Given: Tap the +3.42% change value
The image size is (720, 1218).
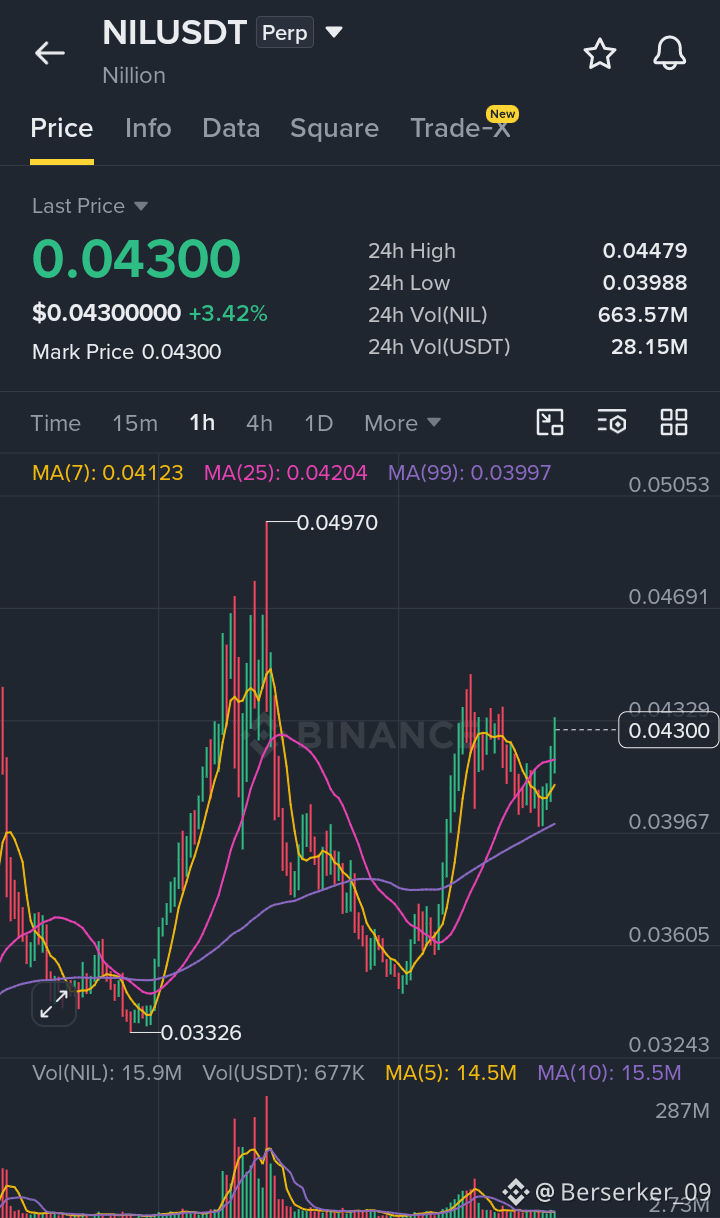Looking at the screenshot, I should click(x=228, y=314).
